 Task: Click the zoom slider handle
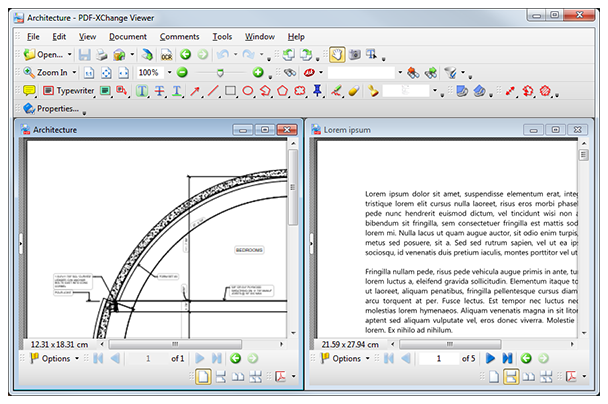[220, 73]
